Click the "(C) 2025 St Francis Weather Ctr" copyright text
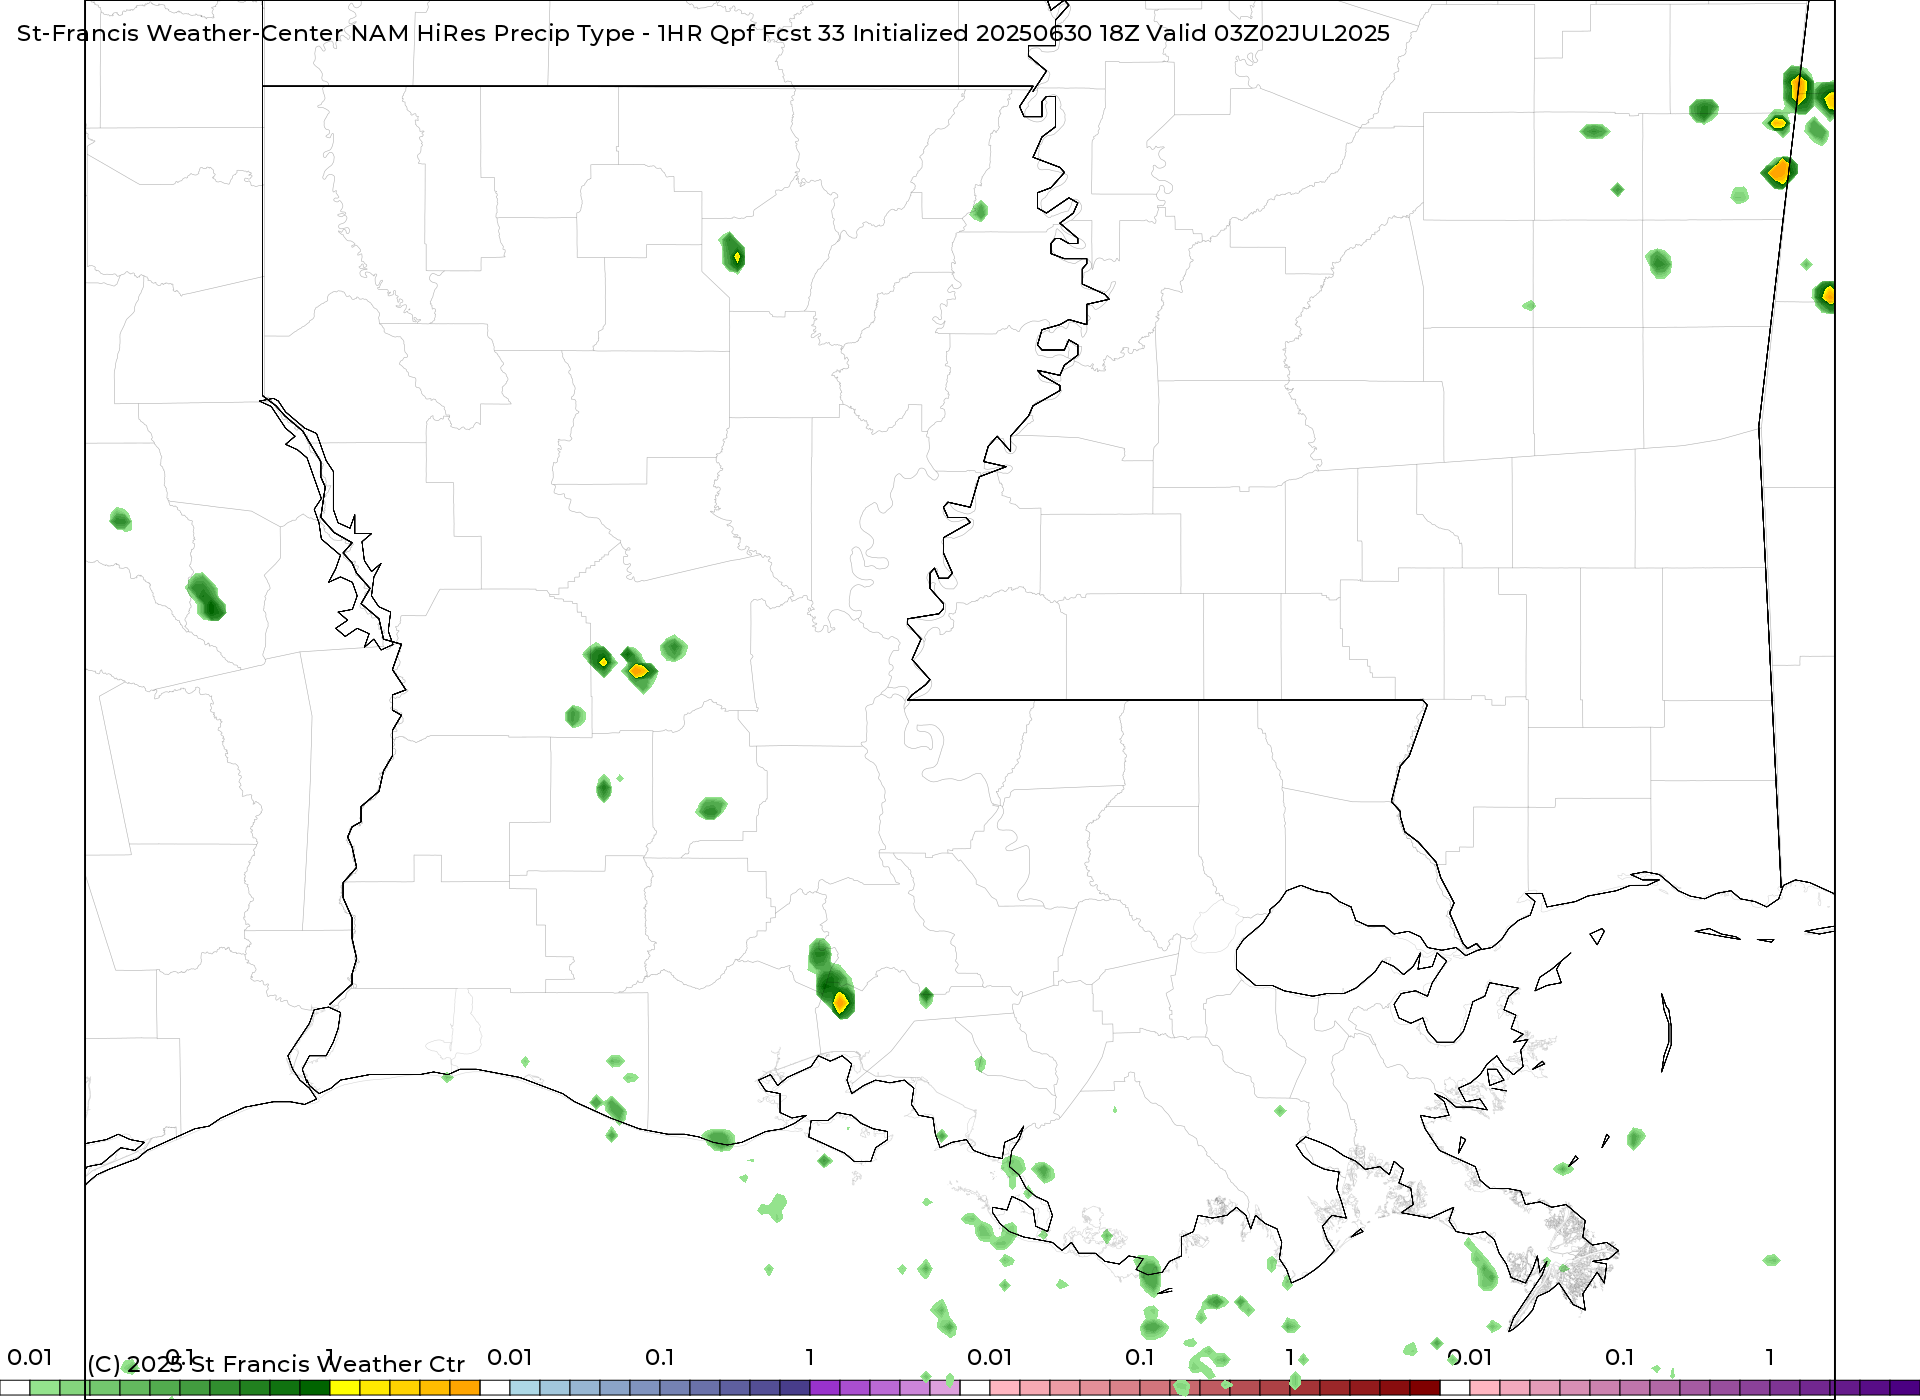Viewport: 1920px width, 1400px height. pos(276,1364)
